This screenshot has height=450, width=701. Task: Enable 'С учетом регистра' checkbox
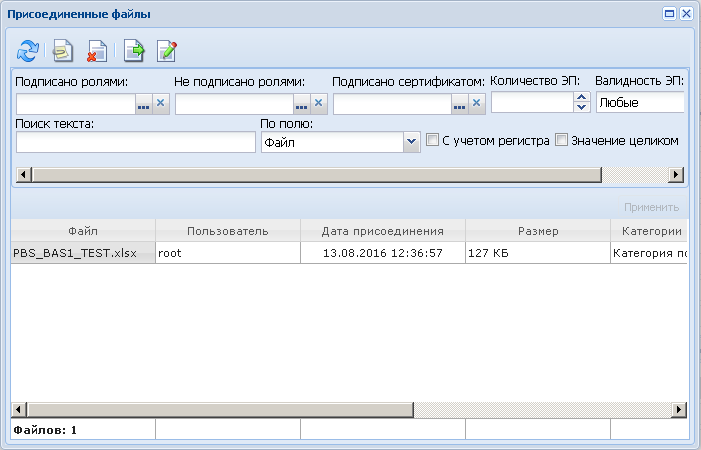[432, 140]
